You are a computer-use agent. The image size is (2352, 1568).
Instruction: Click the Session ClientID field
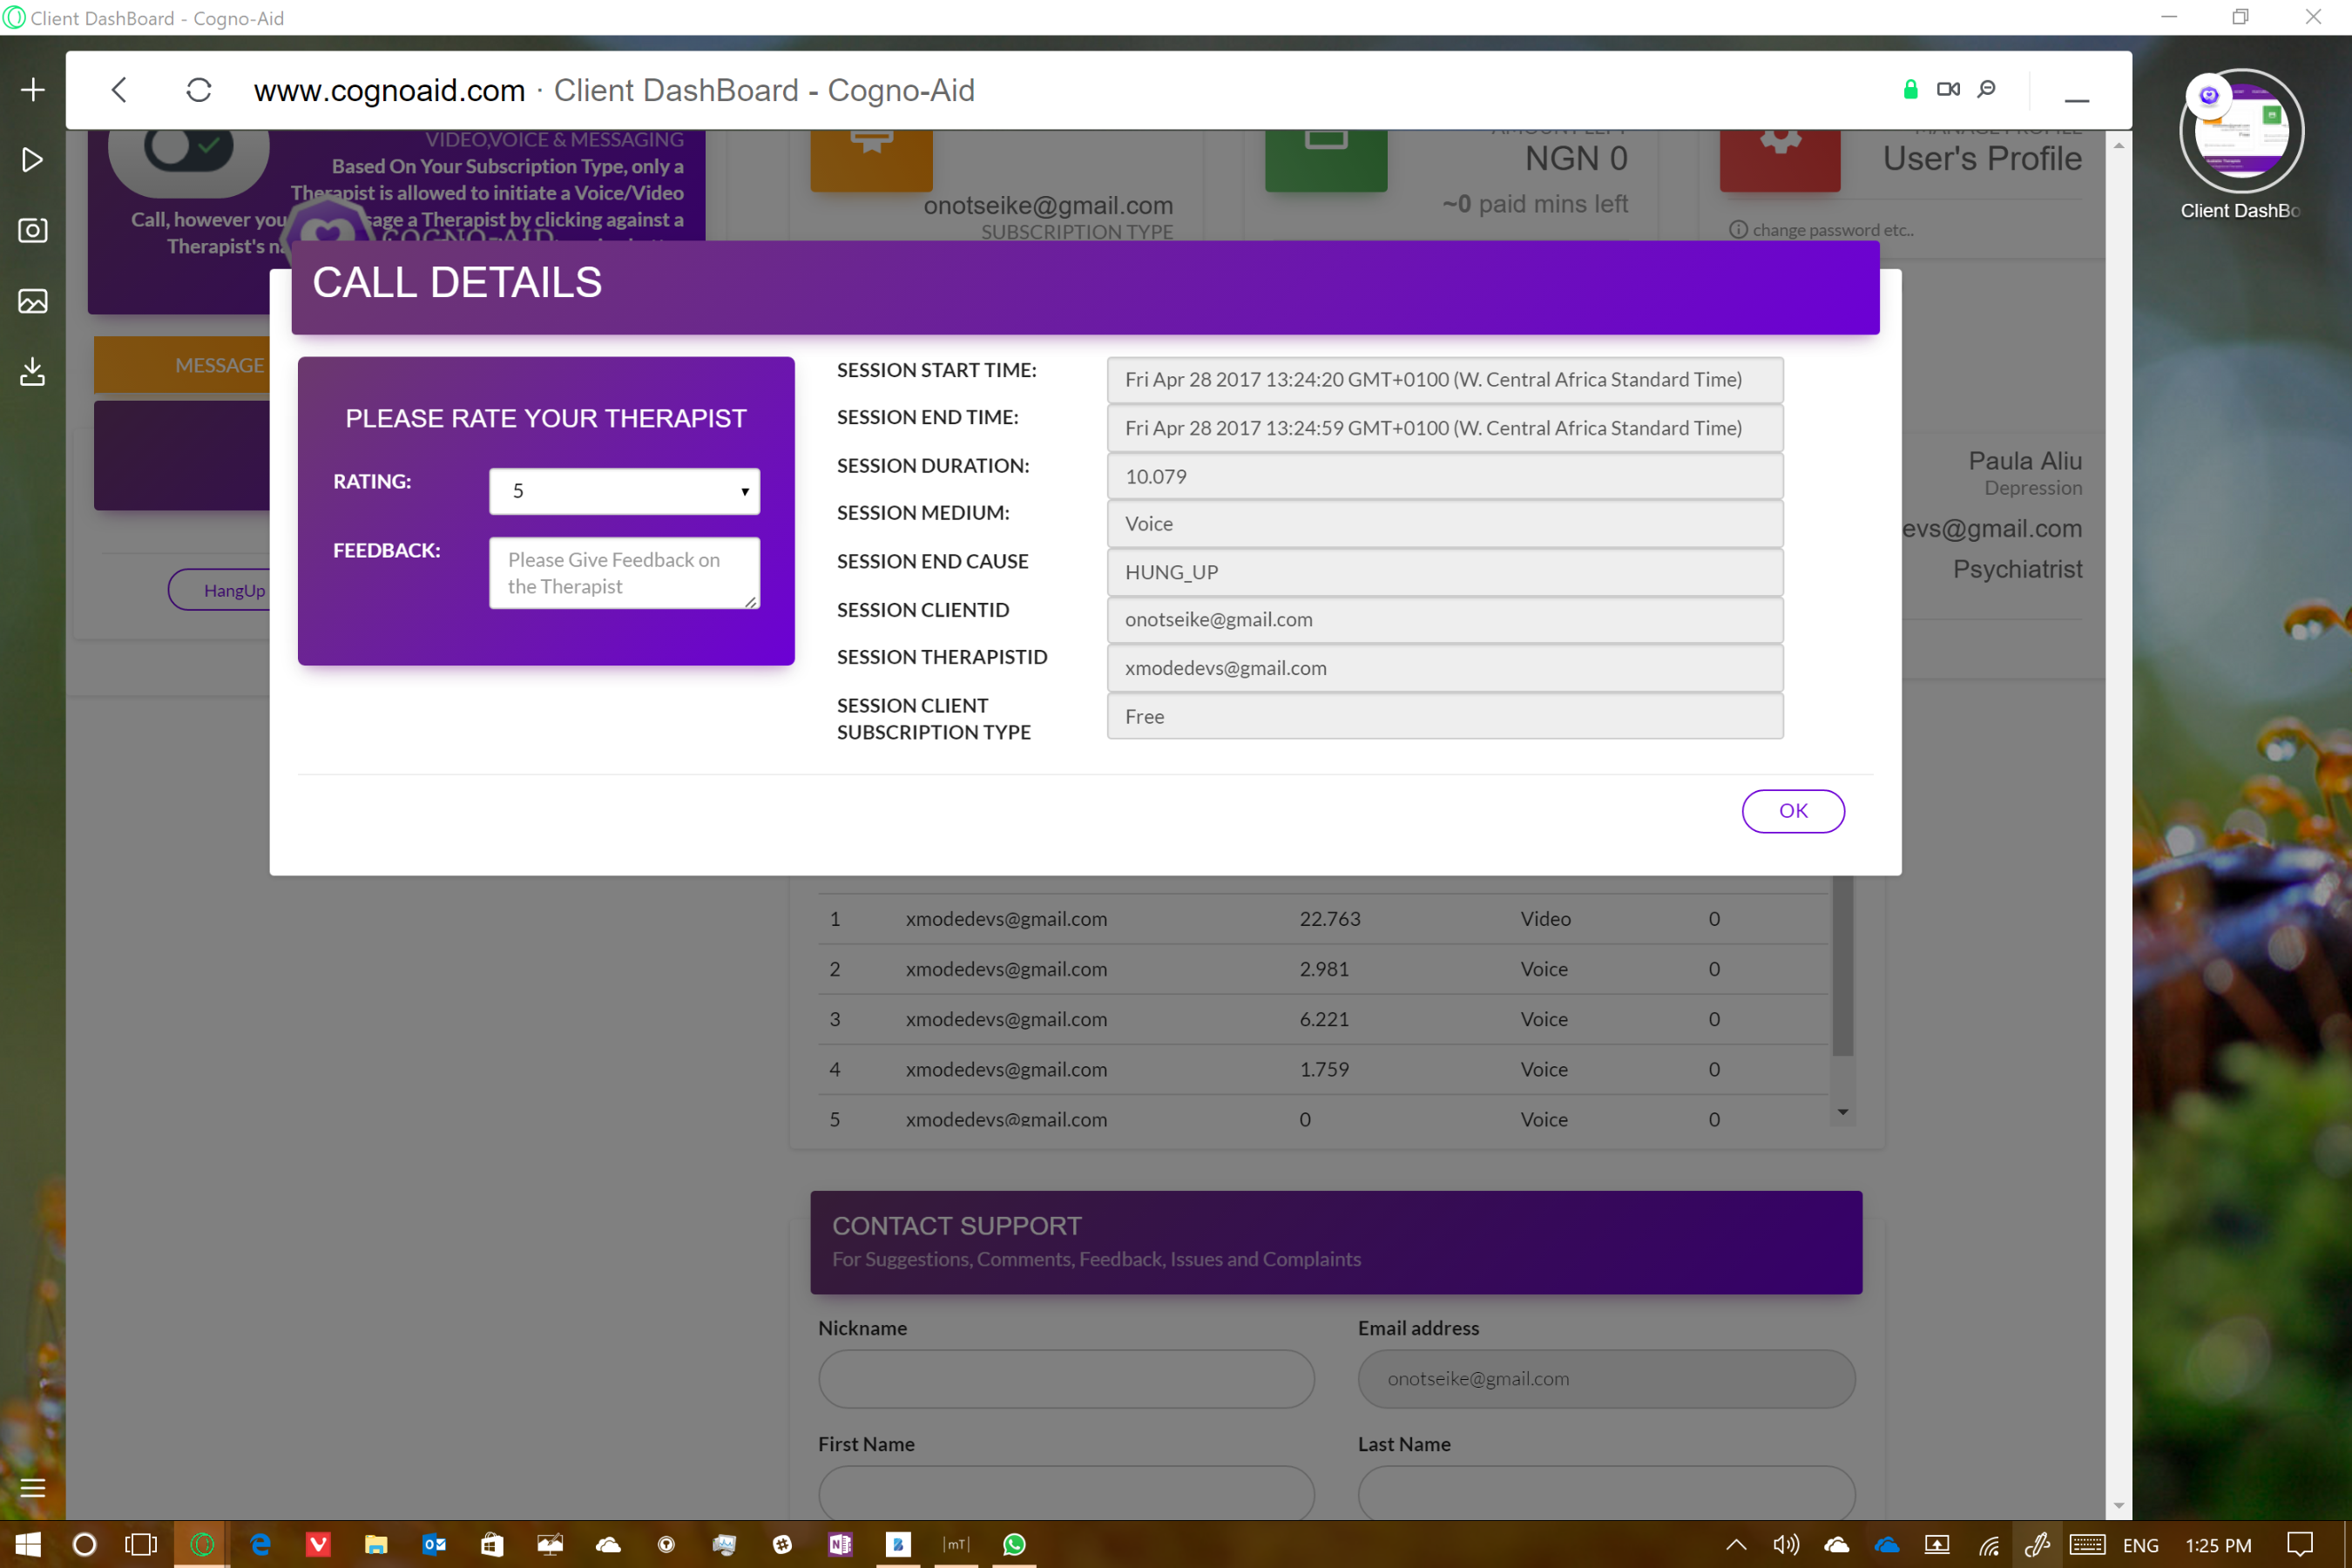[1445, 620]
